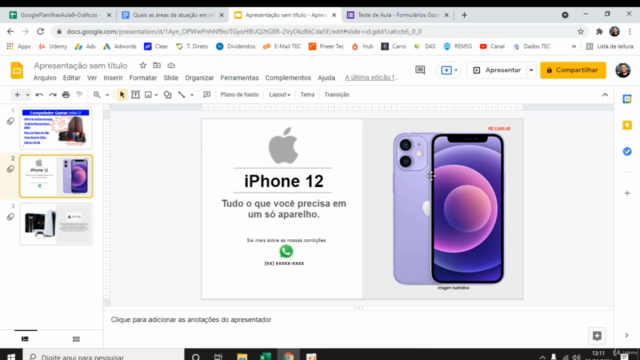Activate the paint format tool

coord(79,95)
